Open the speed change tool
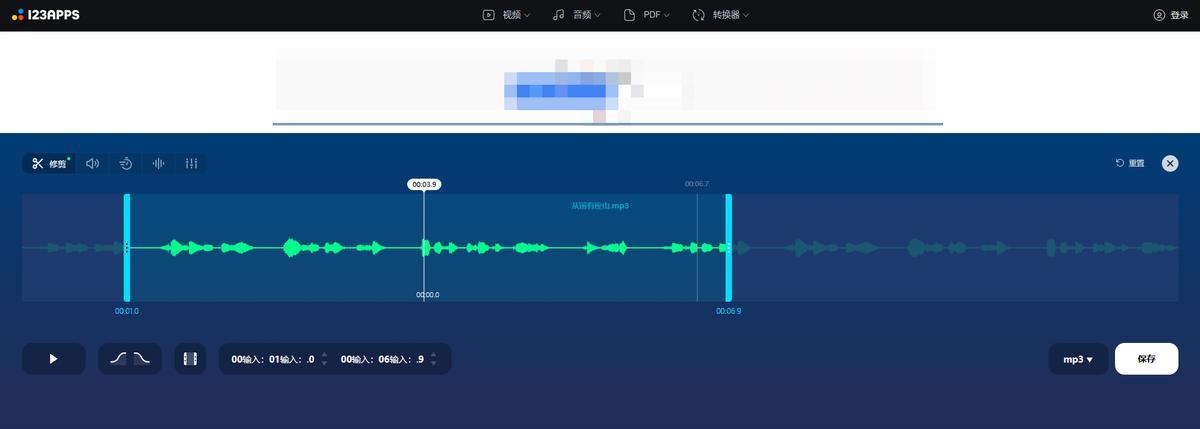This screenshot has width=1200, height=429. point(126,163)
